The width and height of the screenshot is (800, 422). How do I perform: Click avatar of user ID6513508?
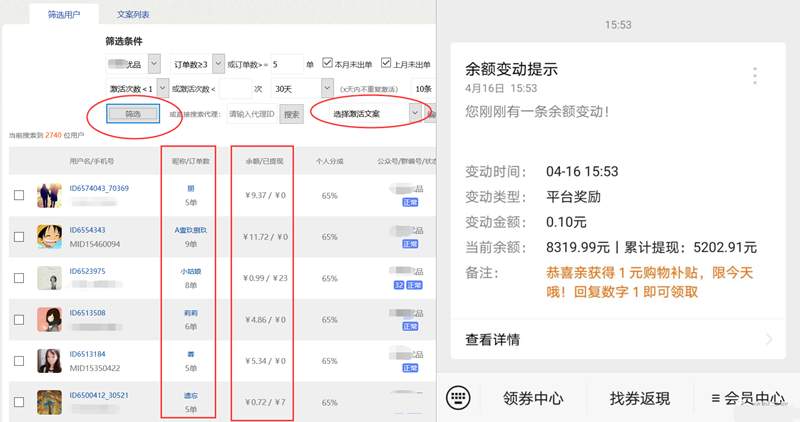coord(49,319)
